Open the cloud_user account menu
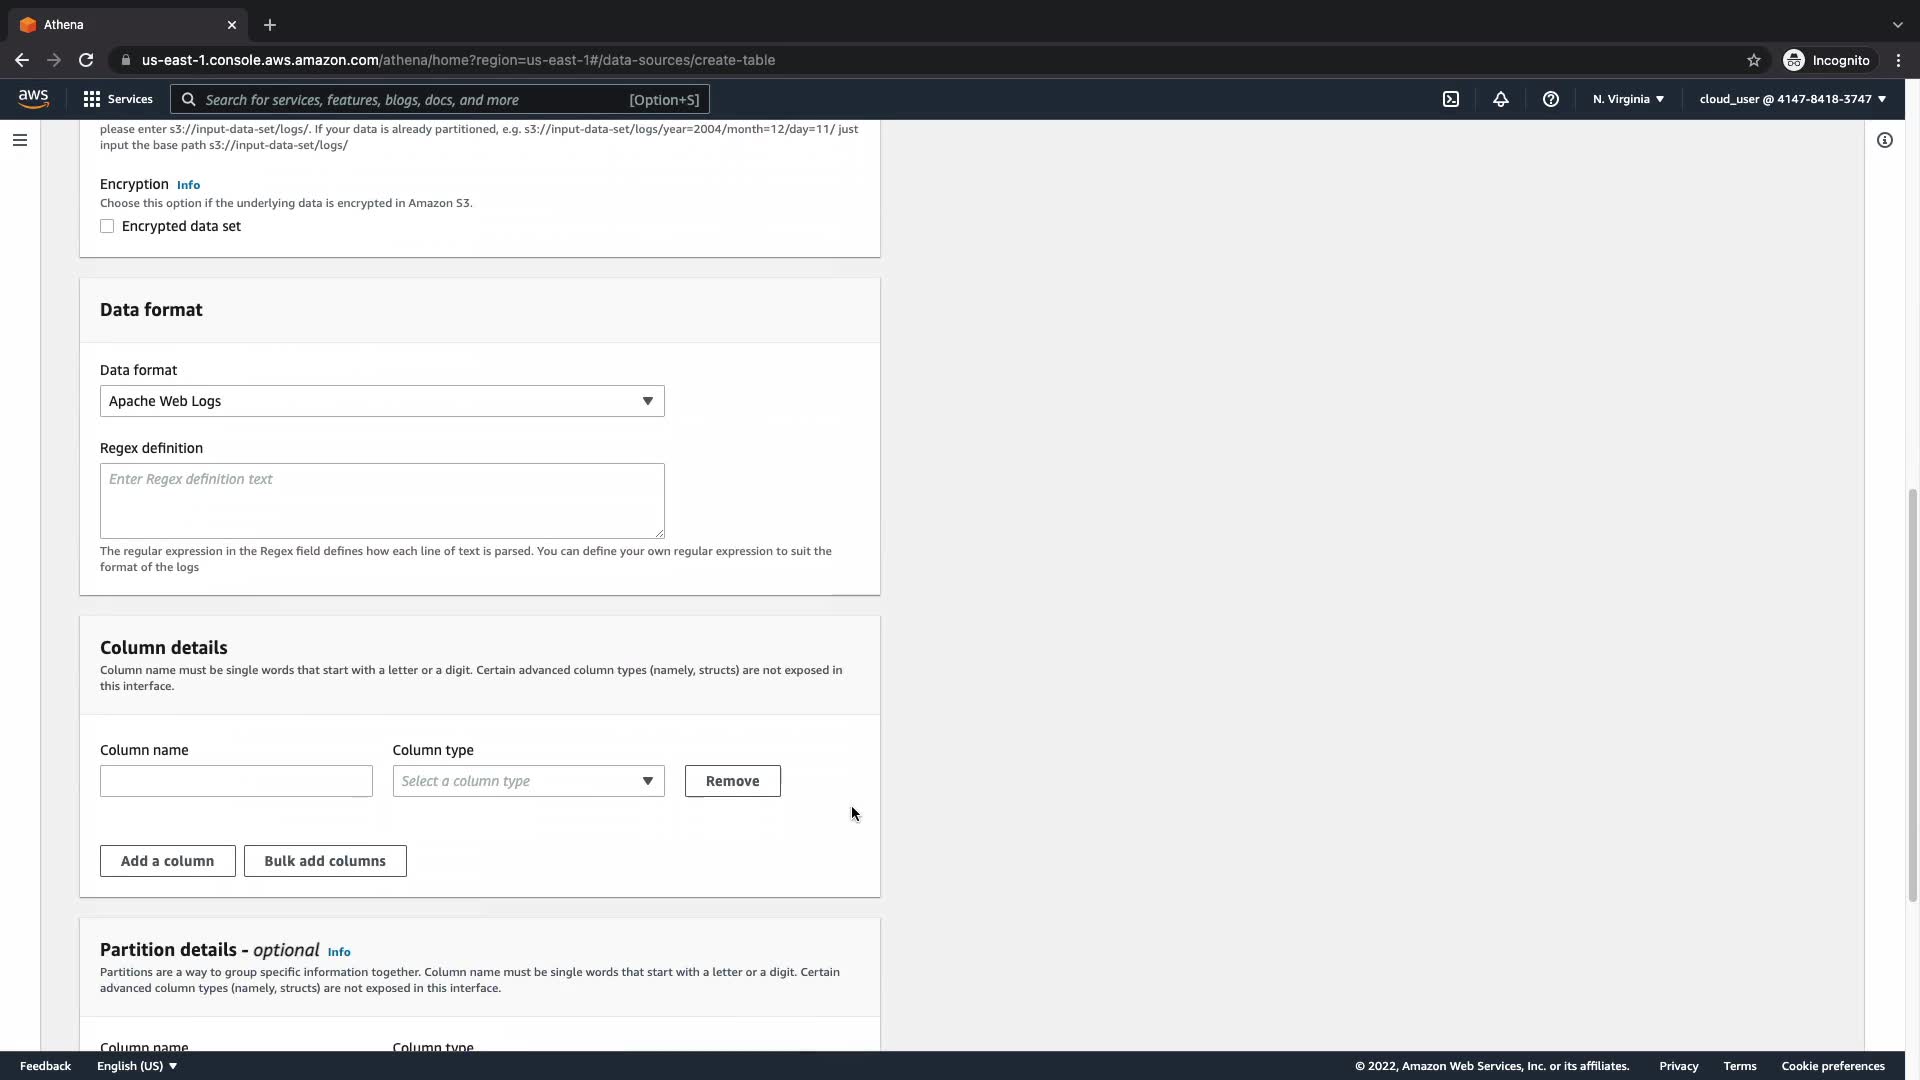Viewport: 1920px width, 1080px height. click(x=1792, y=99)
